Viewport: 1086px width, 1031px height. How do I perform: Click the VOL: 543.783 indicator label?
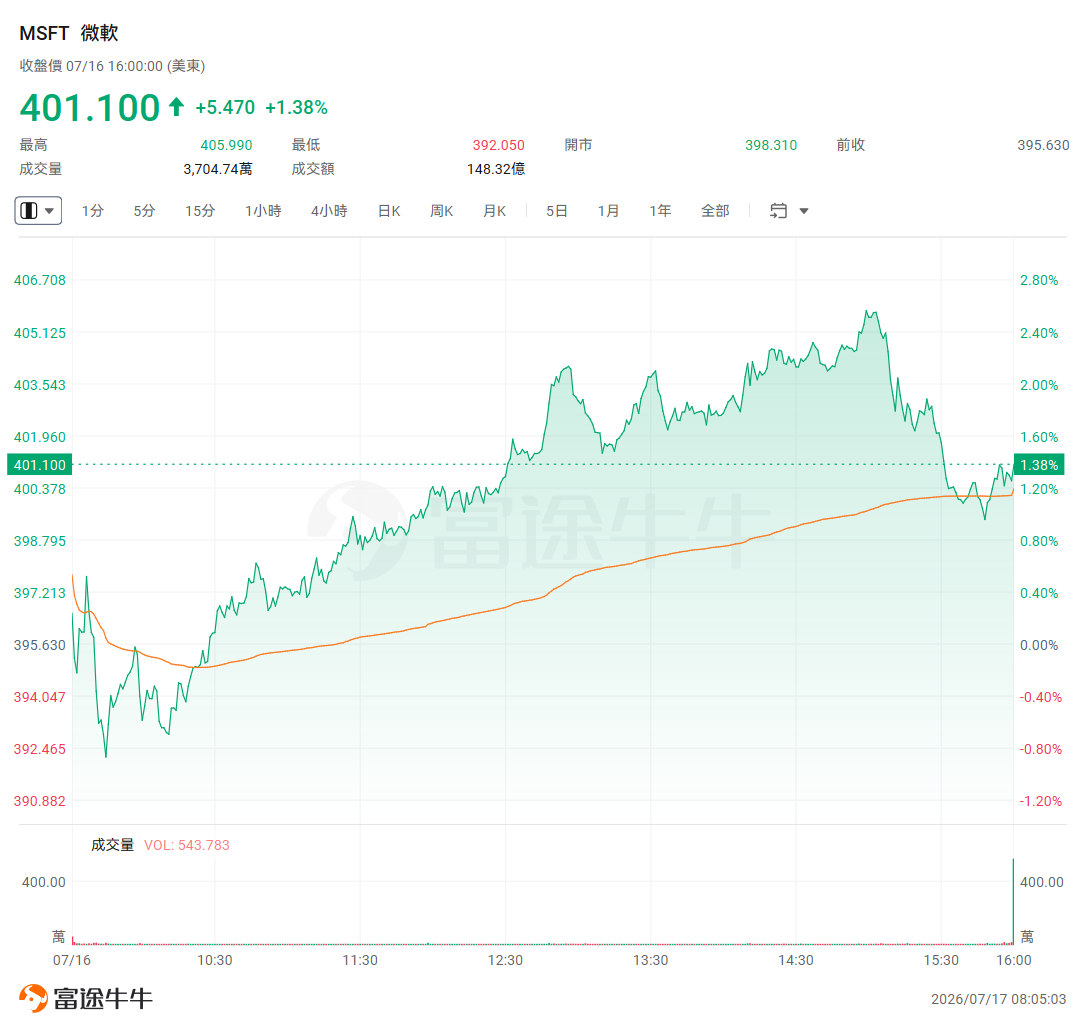186,845
